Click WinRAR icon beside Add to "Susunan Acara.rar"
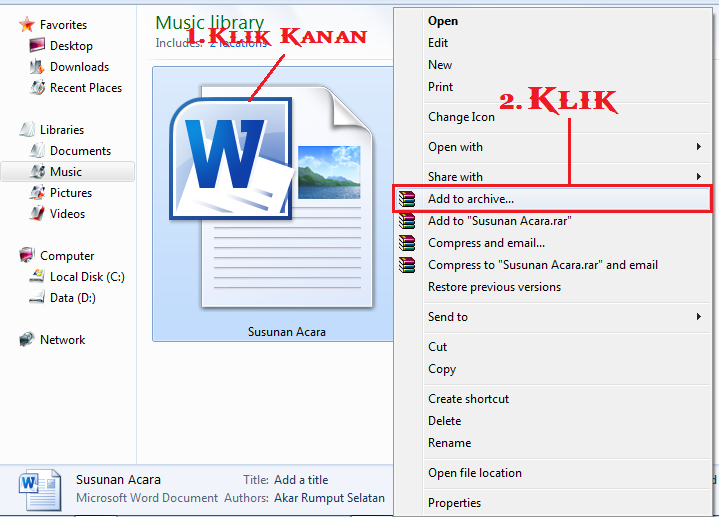Image resolution: width=719 pixels, height=517 pixels. (407, 221)
